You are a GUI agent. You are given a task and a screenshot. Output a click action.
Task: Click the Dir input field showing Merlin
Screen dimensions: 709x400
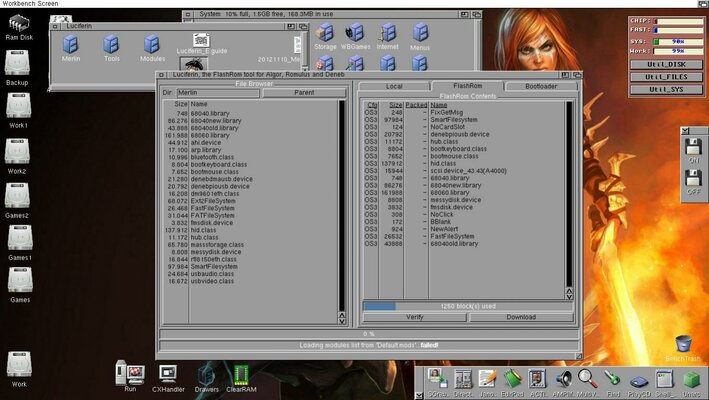point(217,92)
